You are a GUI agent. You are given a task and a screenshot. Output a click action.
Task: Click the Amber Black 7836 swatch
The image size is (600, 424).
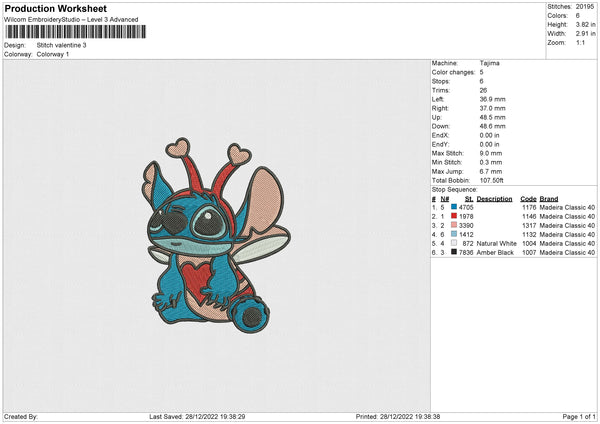(453, 252)
